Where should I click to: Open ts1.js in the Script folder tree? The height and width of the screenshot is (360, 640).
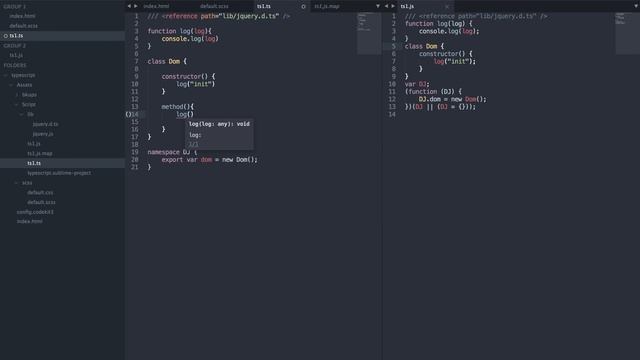tap(34, 144)
